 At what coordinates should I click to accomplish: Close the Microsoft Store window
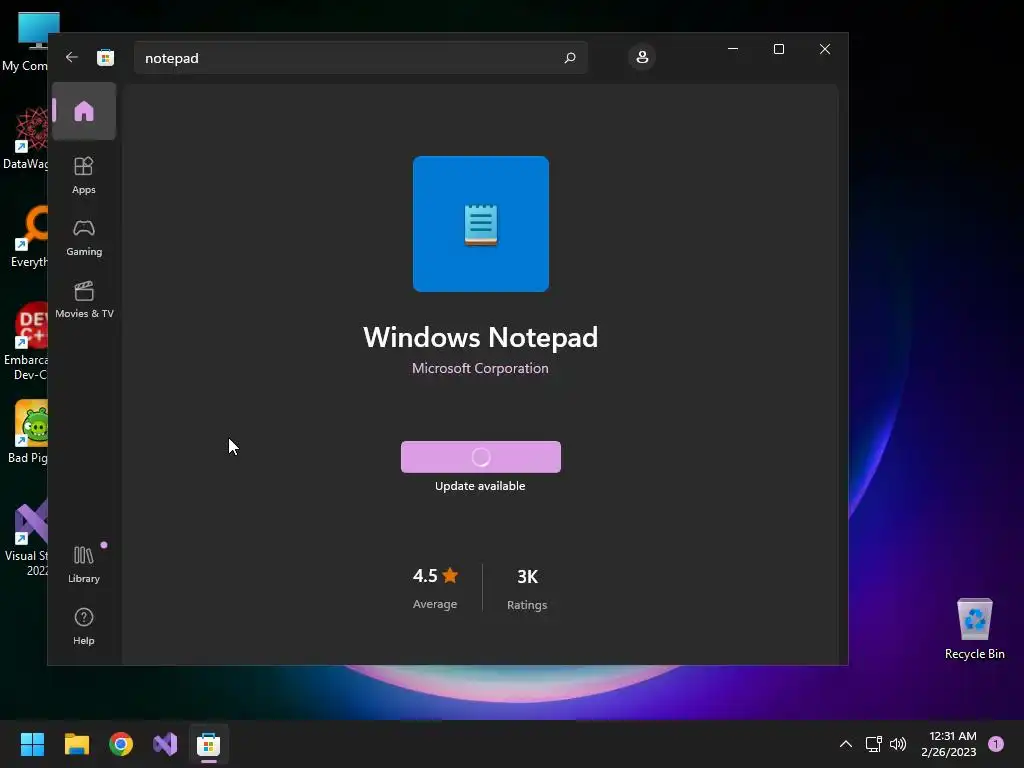[825, 49]
